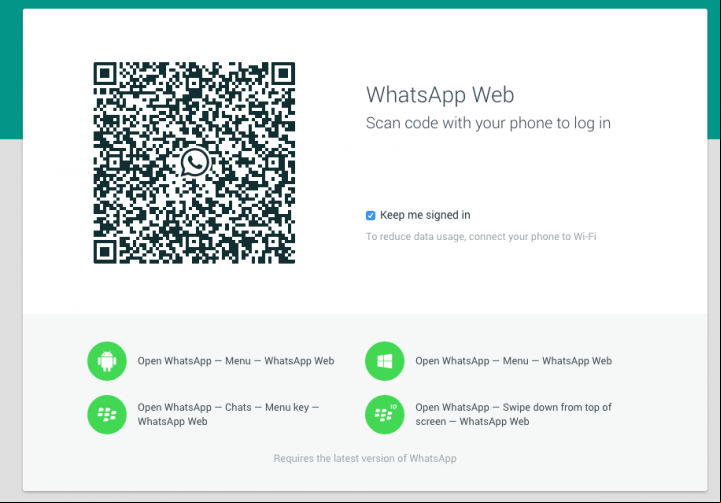Click 'Requires the latest version of WhatsApp' text
Screen dimensions: 721x503
point(365,458)
